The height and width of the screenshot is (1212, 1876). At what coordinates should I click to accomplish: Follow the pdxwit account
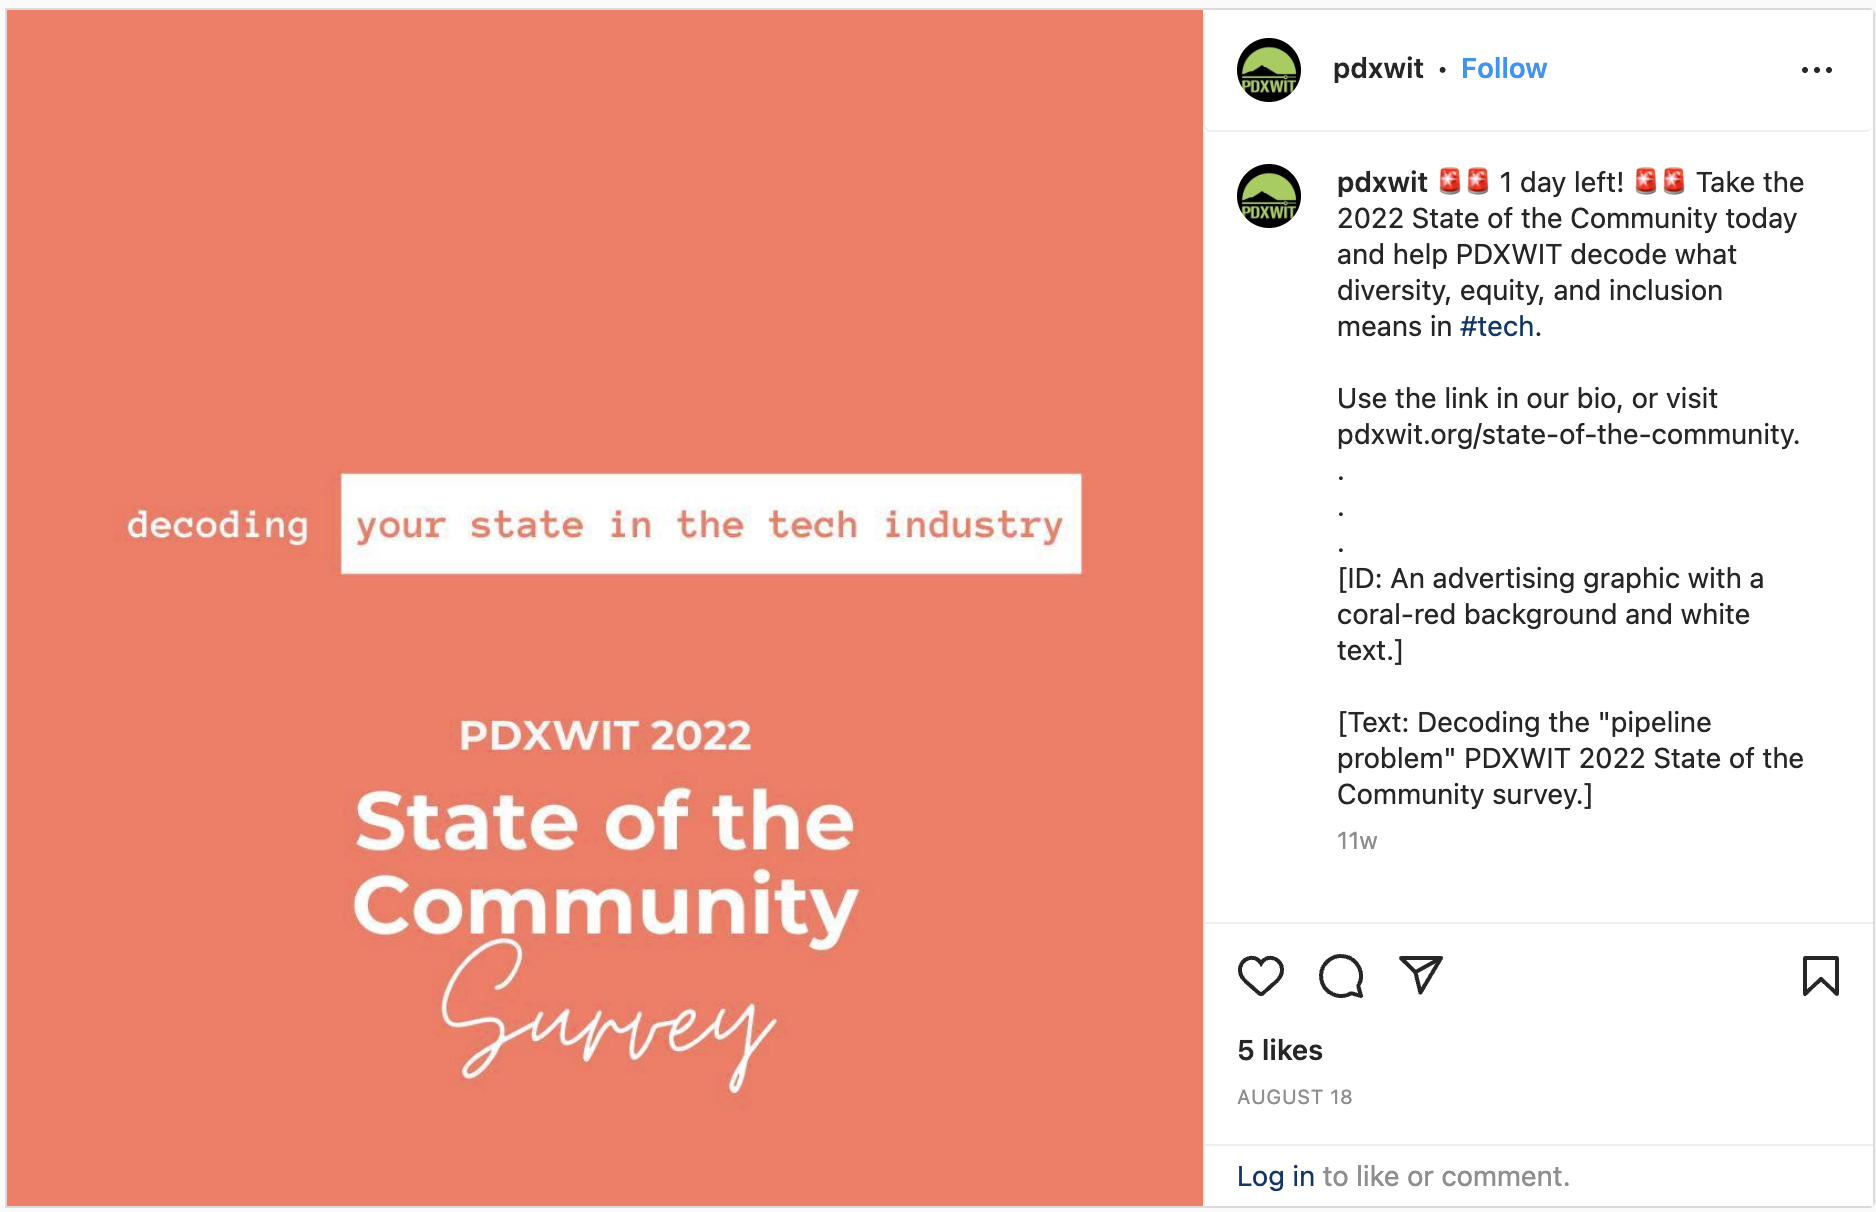click(x=1503, y=69)
